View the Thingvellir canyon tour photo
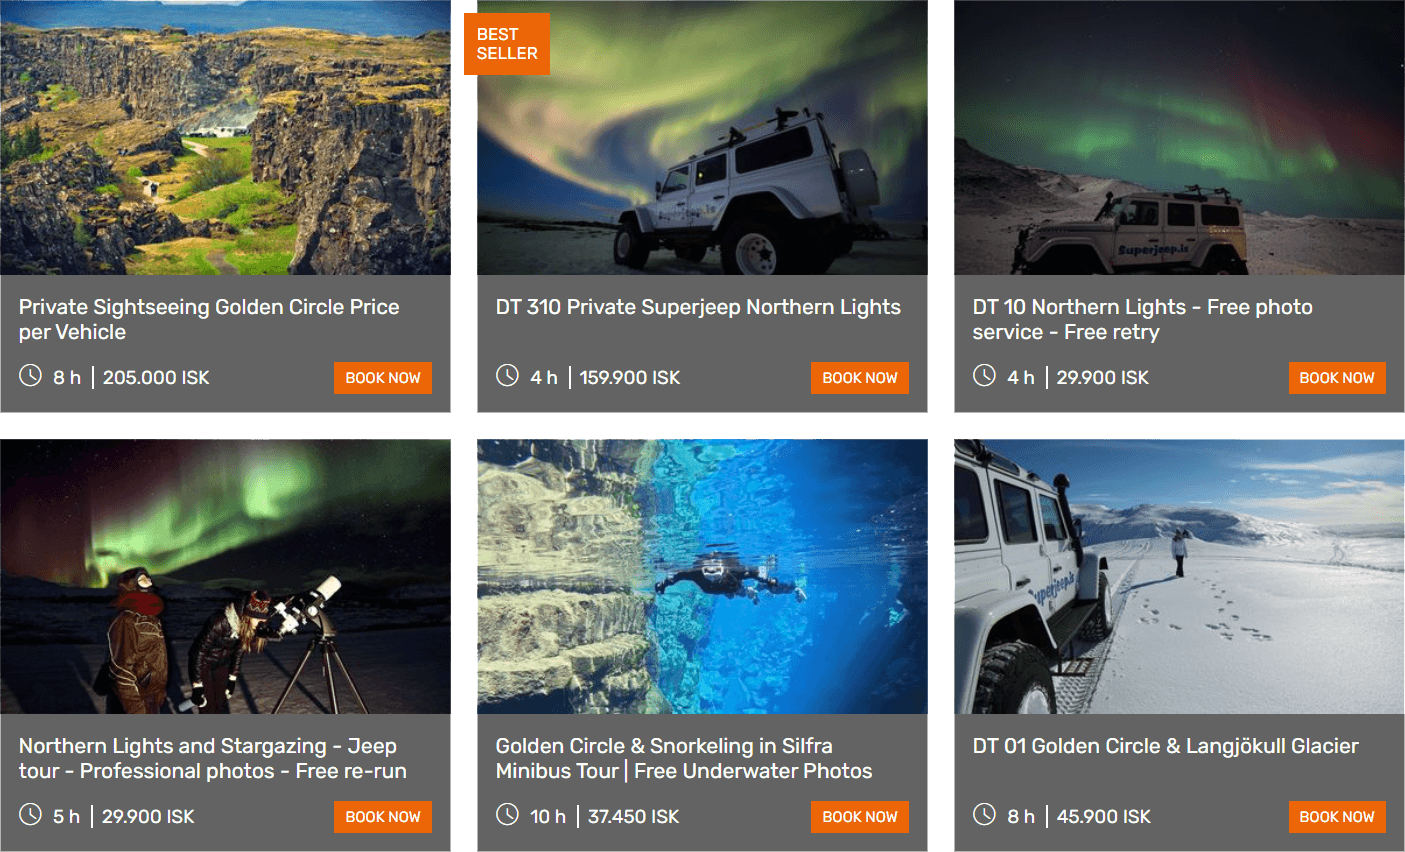The image size is (1405, 852). click(225, 137)
